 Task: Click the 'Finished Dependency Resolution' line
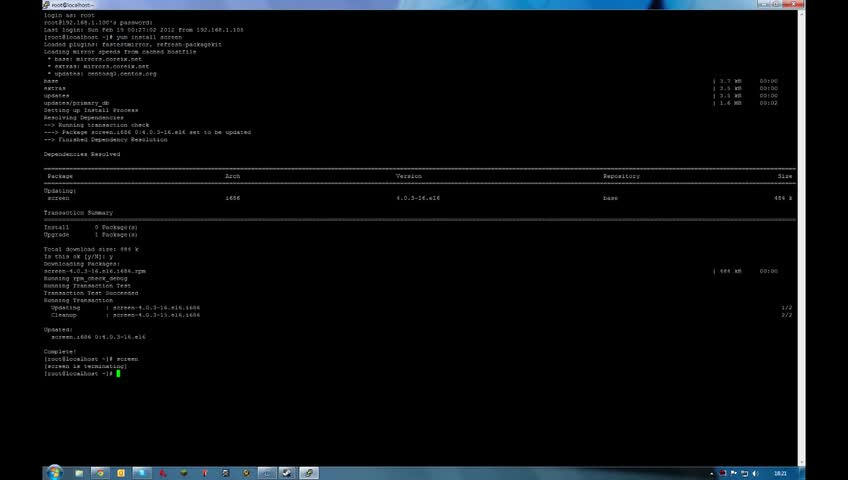[105, 139]
